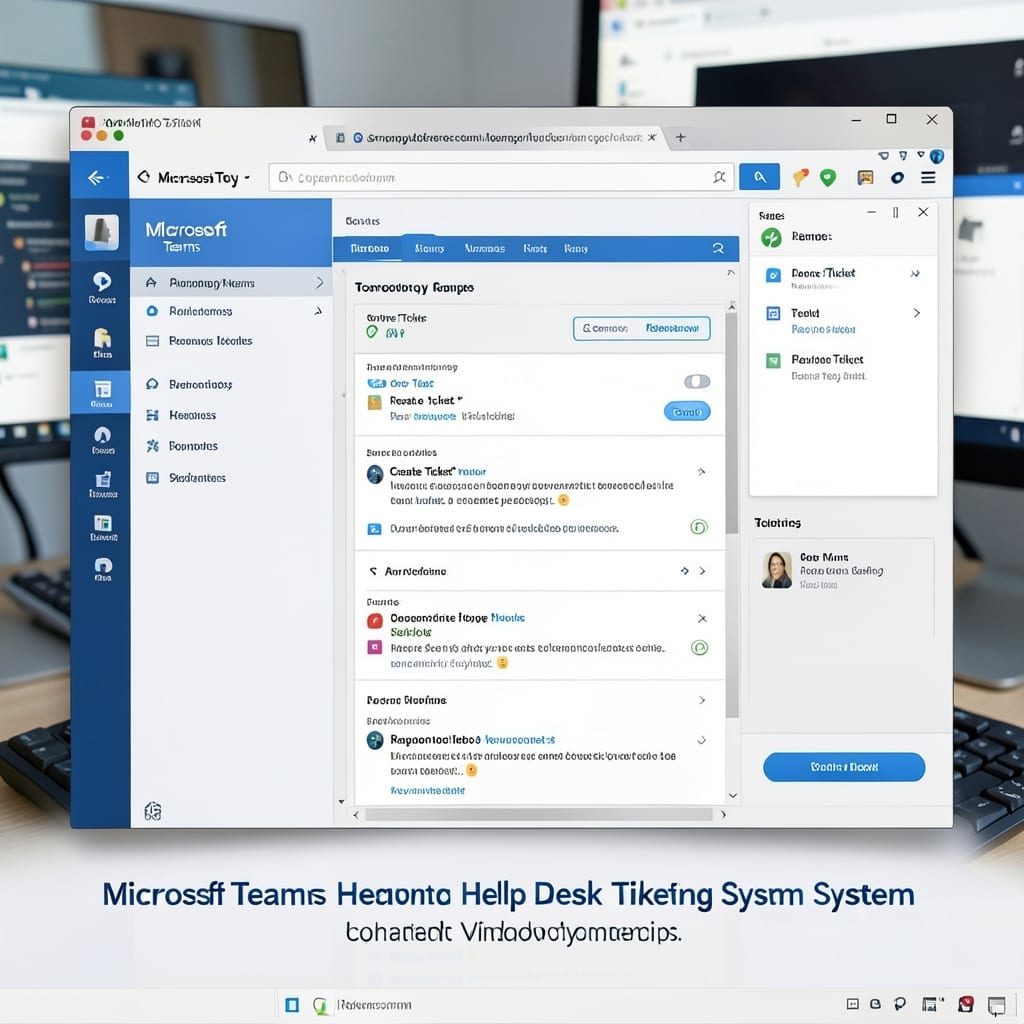Click the blue round profile badge at top right
This screenshot has width=1024, height=1024.
click(936, 156)
